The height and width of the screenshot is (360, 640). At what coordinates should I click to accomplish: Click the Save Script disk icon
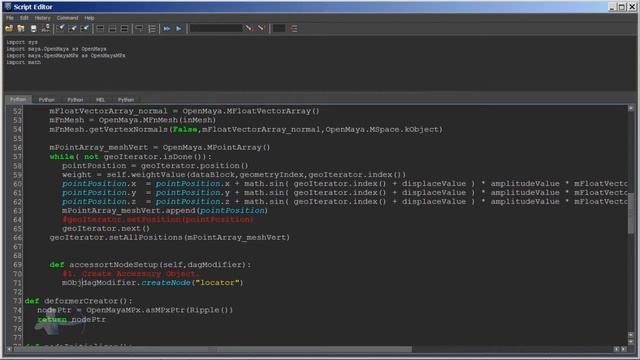pyautogui.click(x=33, y=29)
